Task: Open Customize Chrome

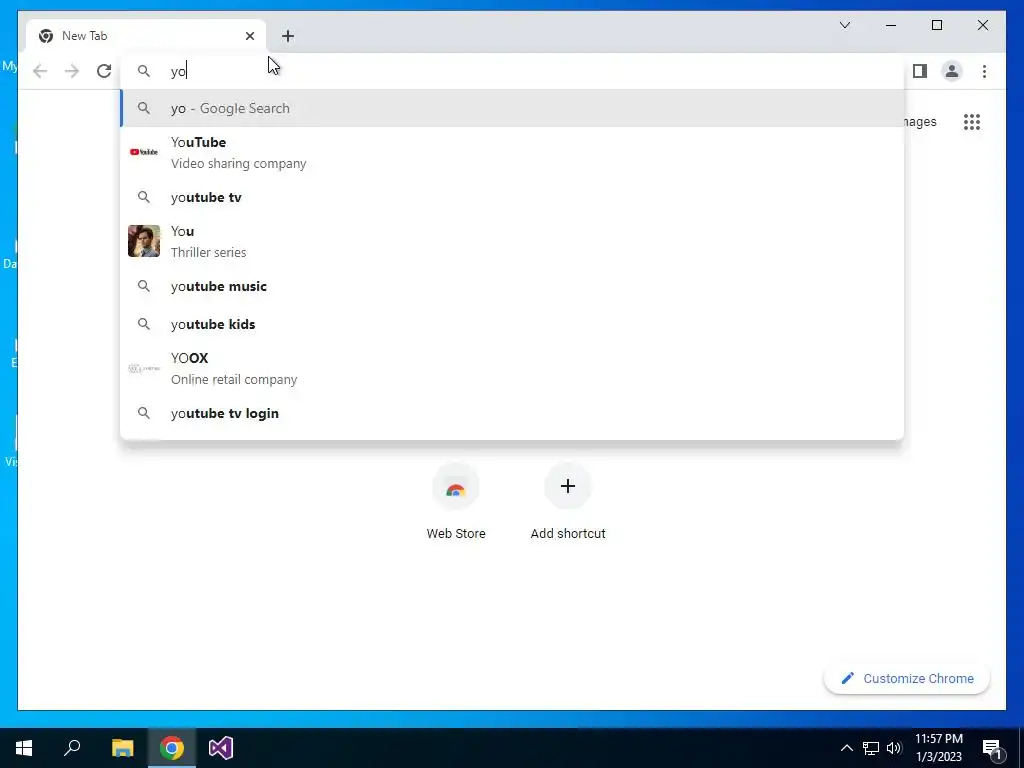Action: pyautogui.click(x=906, y=679)
